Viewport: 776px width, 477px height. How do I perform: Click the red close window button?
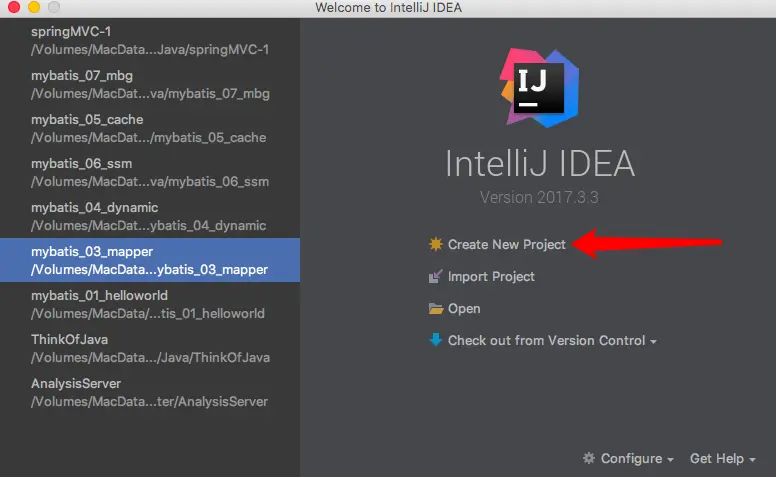point(14,7)
